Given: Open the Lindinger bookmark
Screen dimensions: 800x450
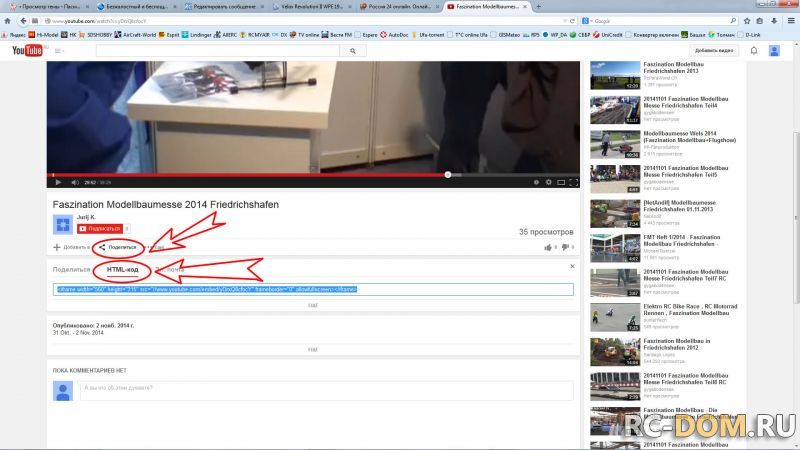Looking at the screenshot, I should coord(196,35).
